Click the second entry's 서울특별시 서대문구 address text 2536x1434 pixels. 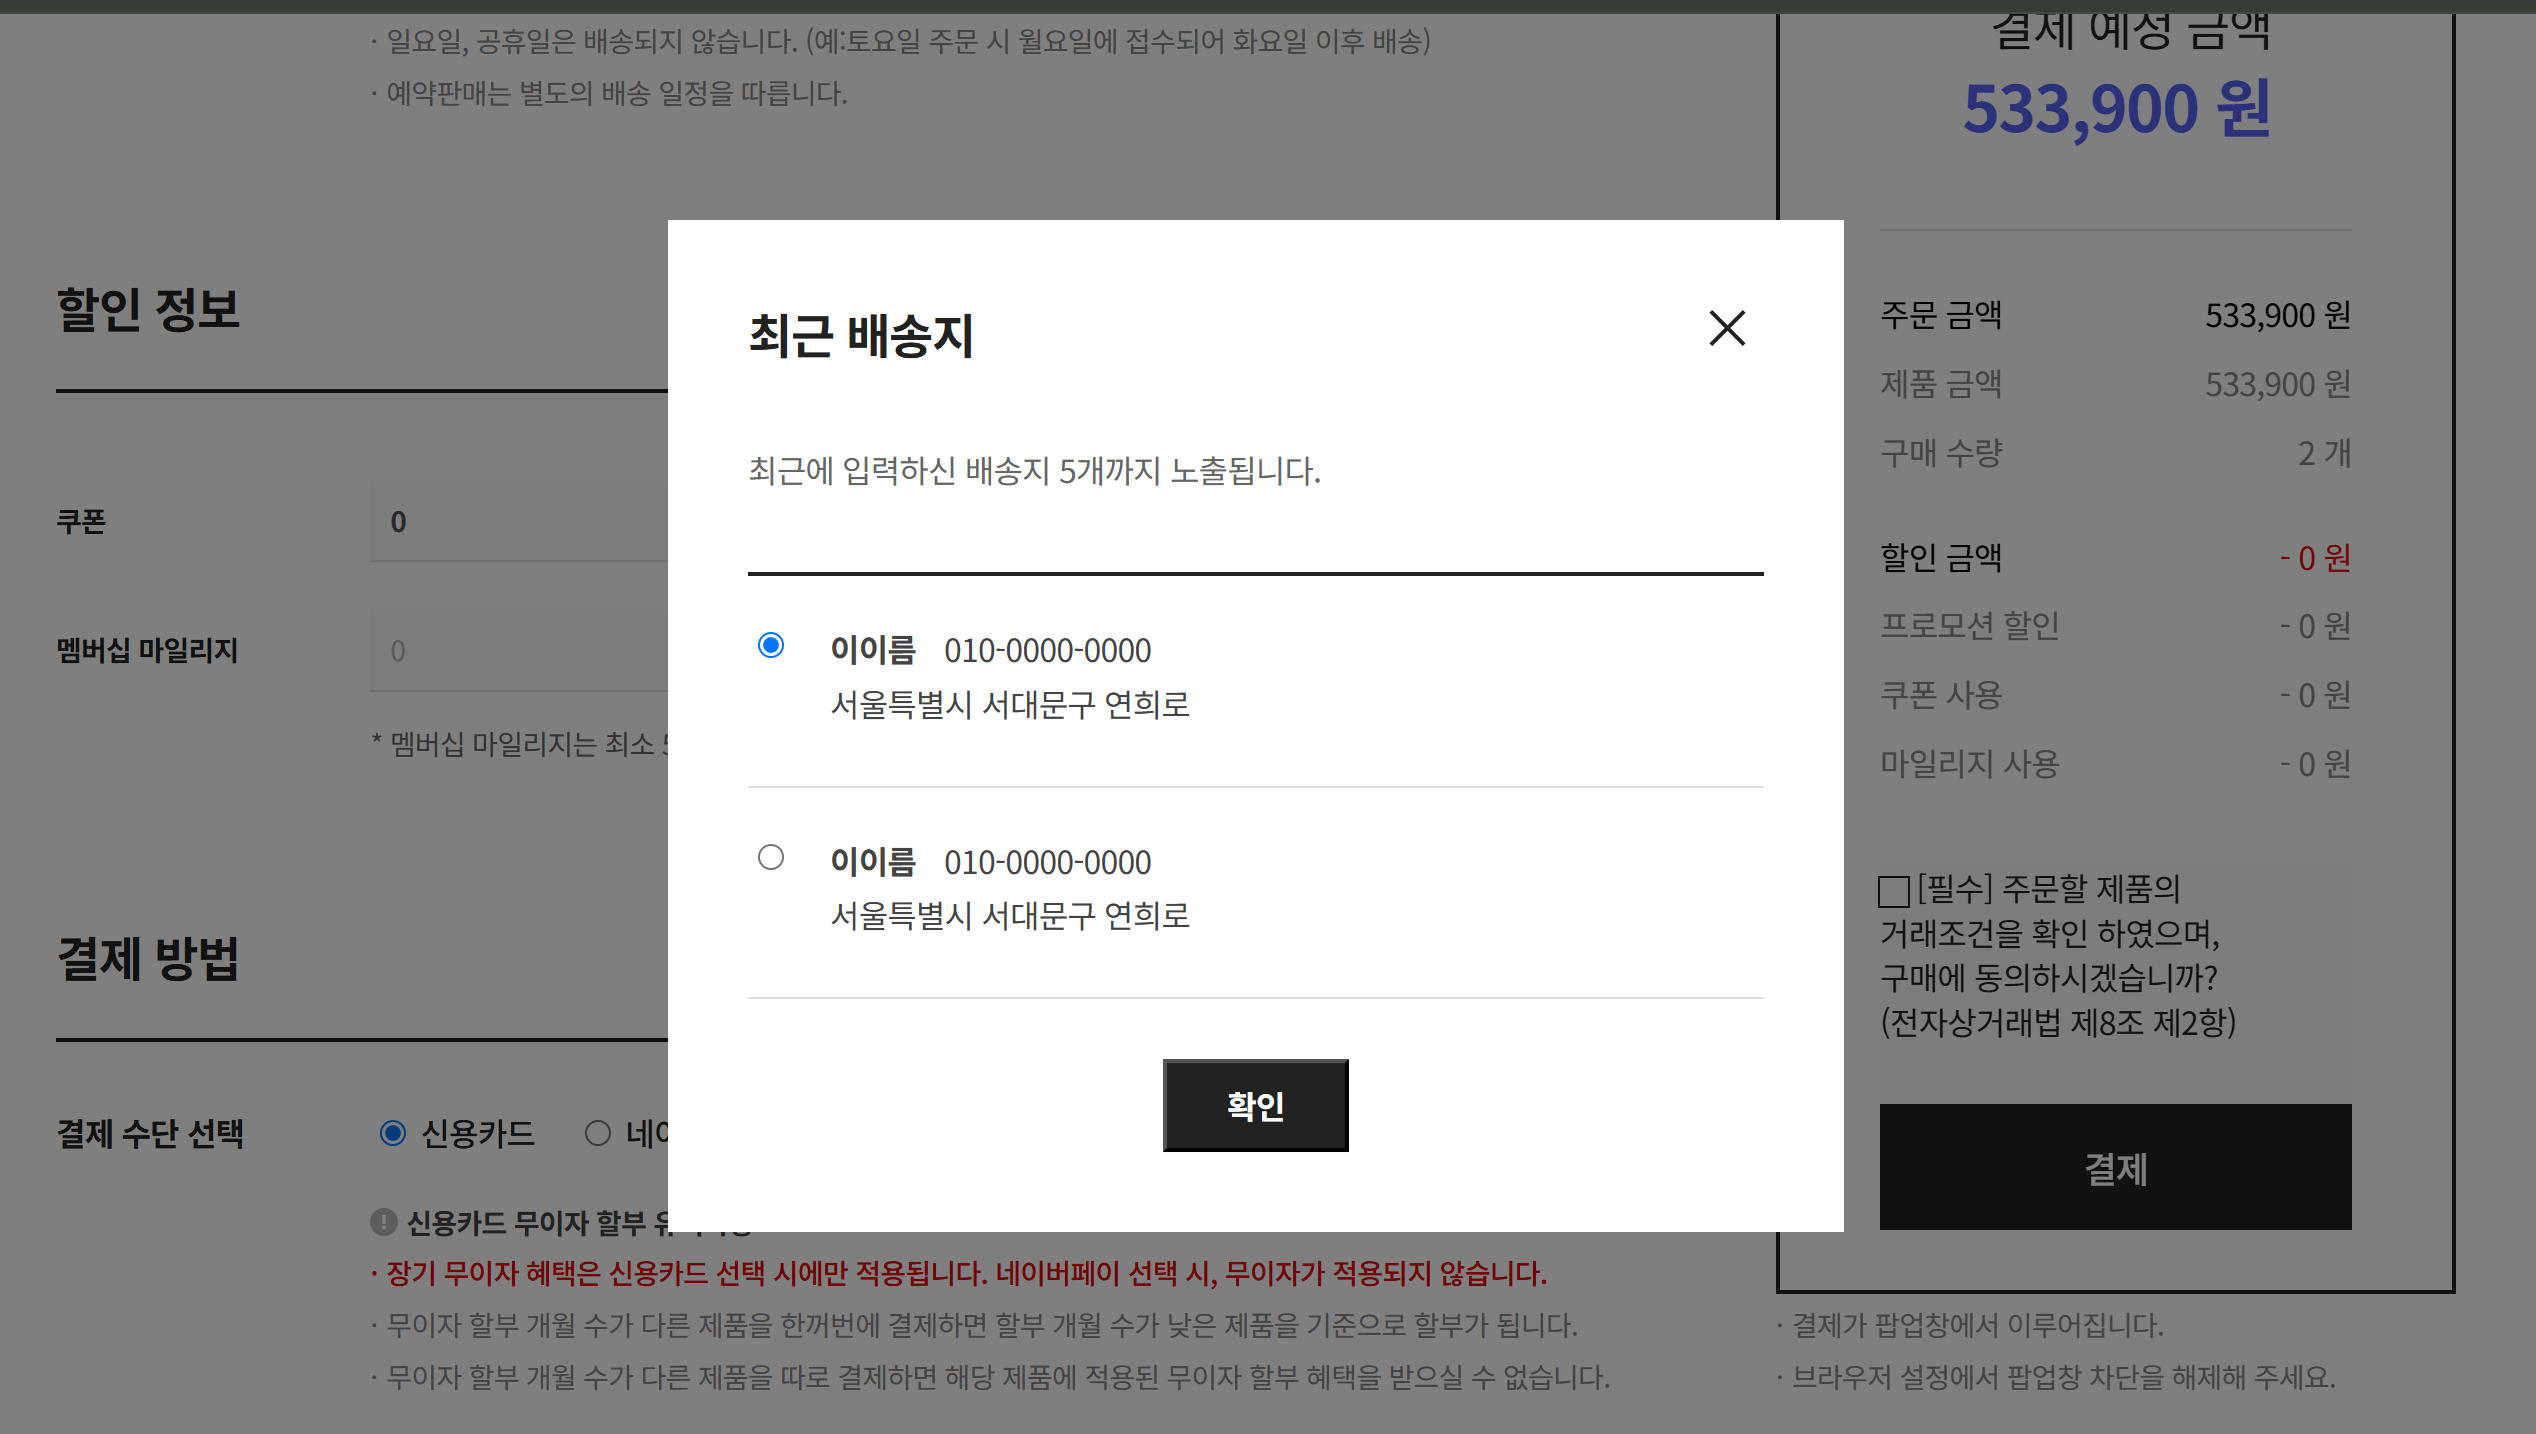(x=1010, y=916)
